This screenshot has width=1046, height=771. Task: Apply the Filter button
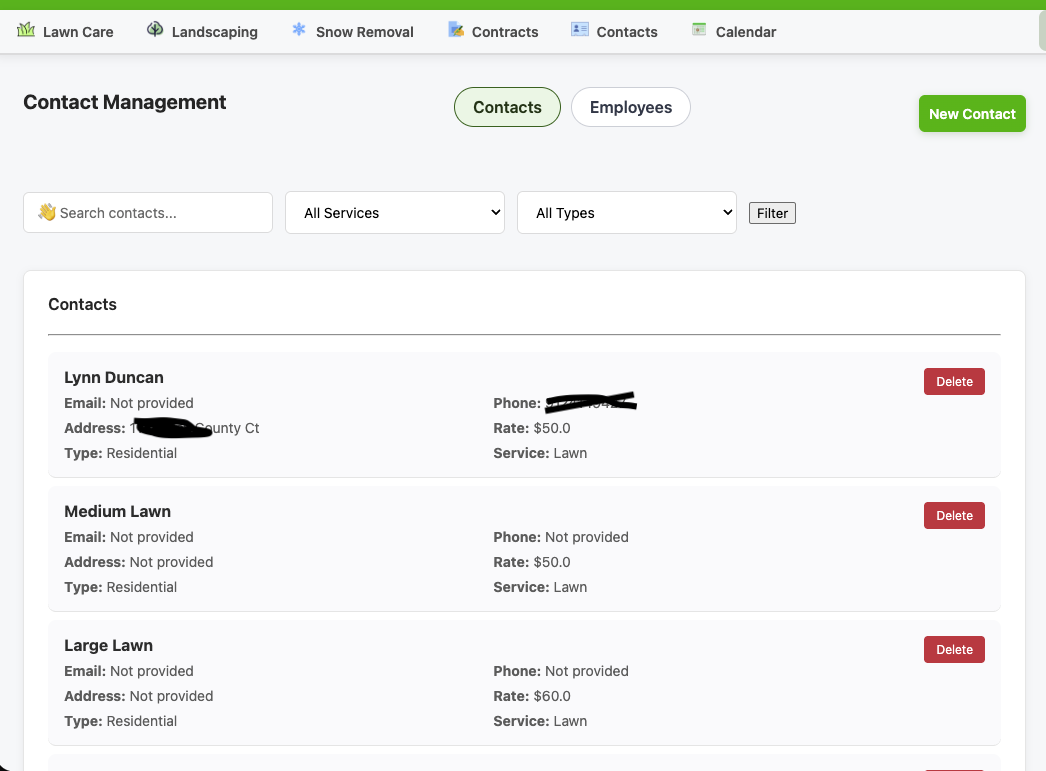tap(772, 213)
